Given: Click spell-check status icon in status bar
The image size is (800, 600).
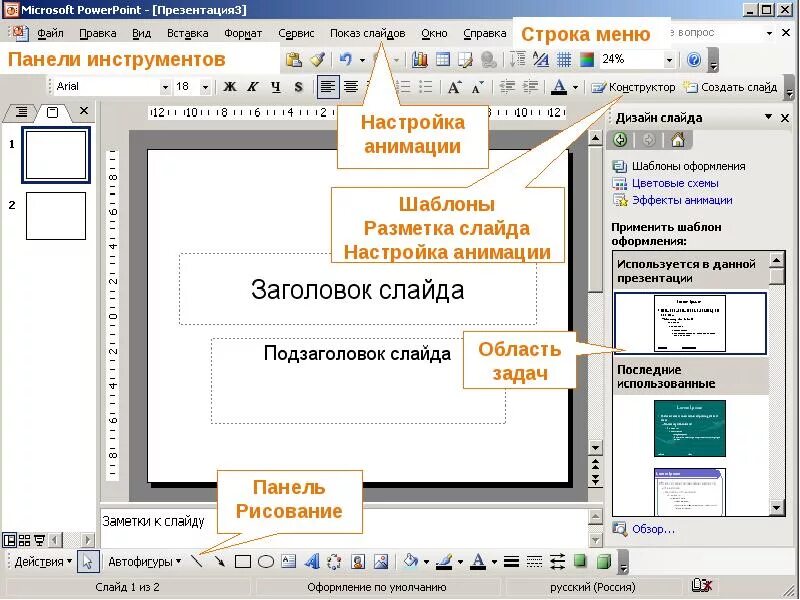Looking at the screenshot, I should [702, 586].
